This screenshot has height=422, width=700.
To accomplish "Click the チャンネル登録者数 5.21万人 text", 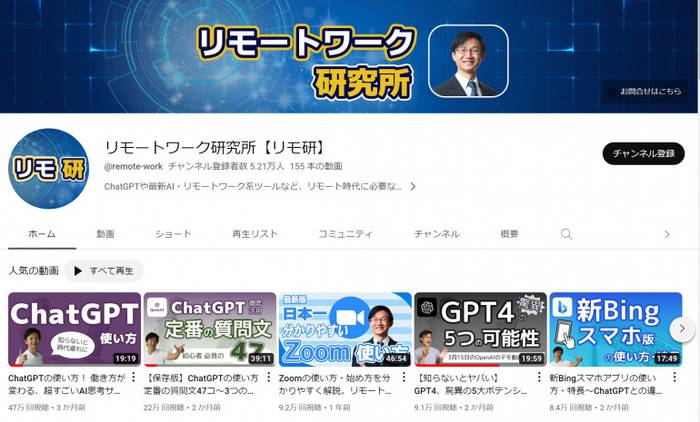I will click(x=226, y=167).
